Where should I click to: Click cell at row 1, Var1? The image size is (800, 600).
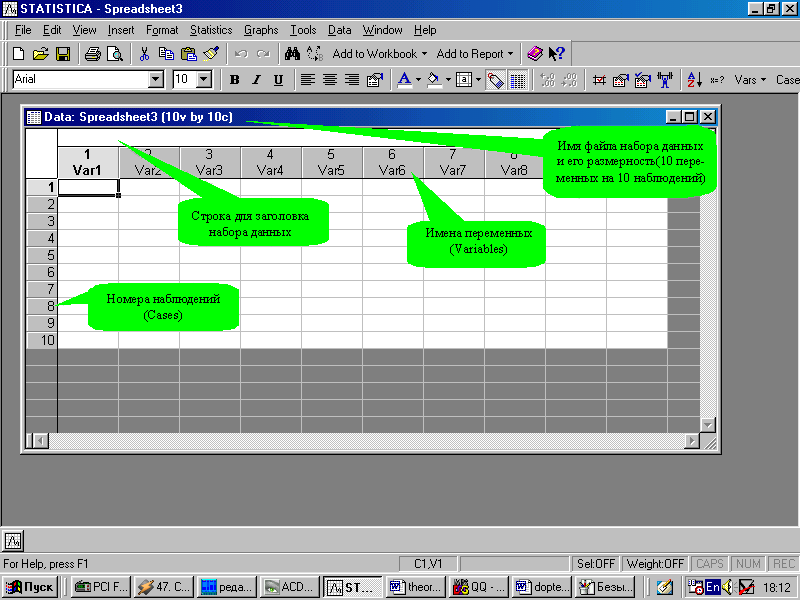coord(88,187)
